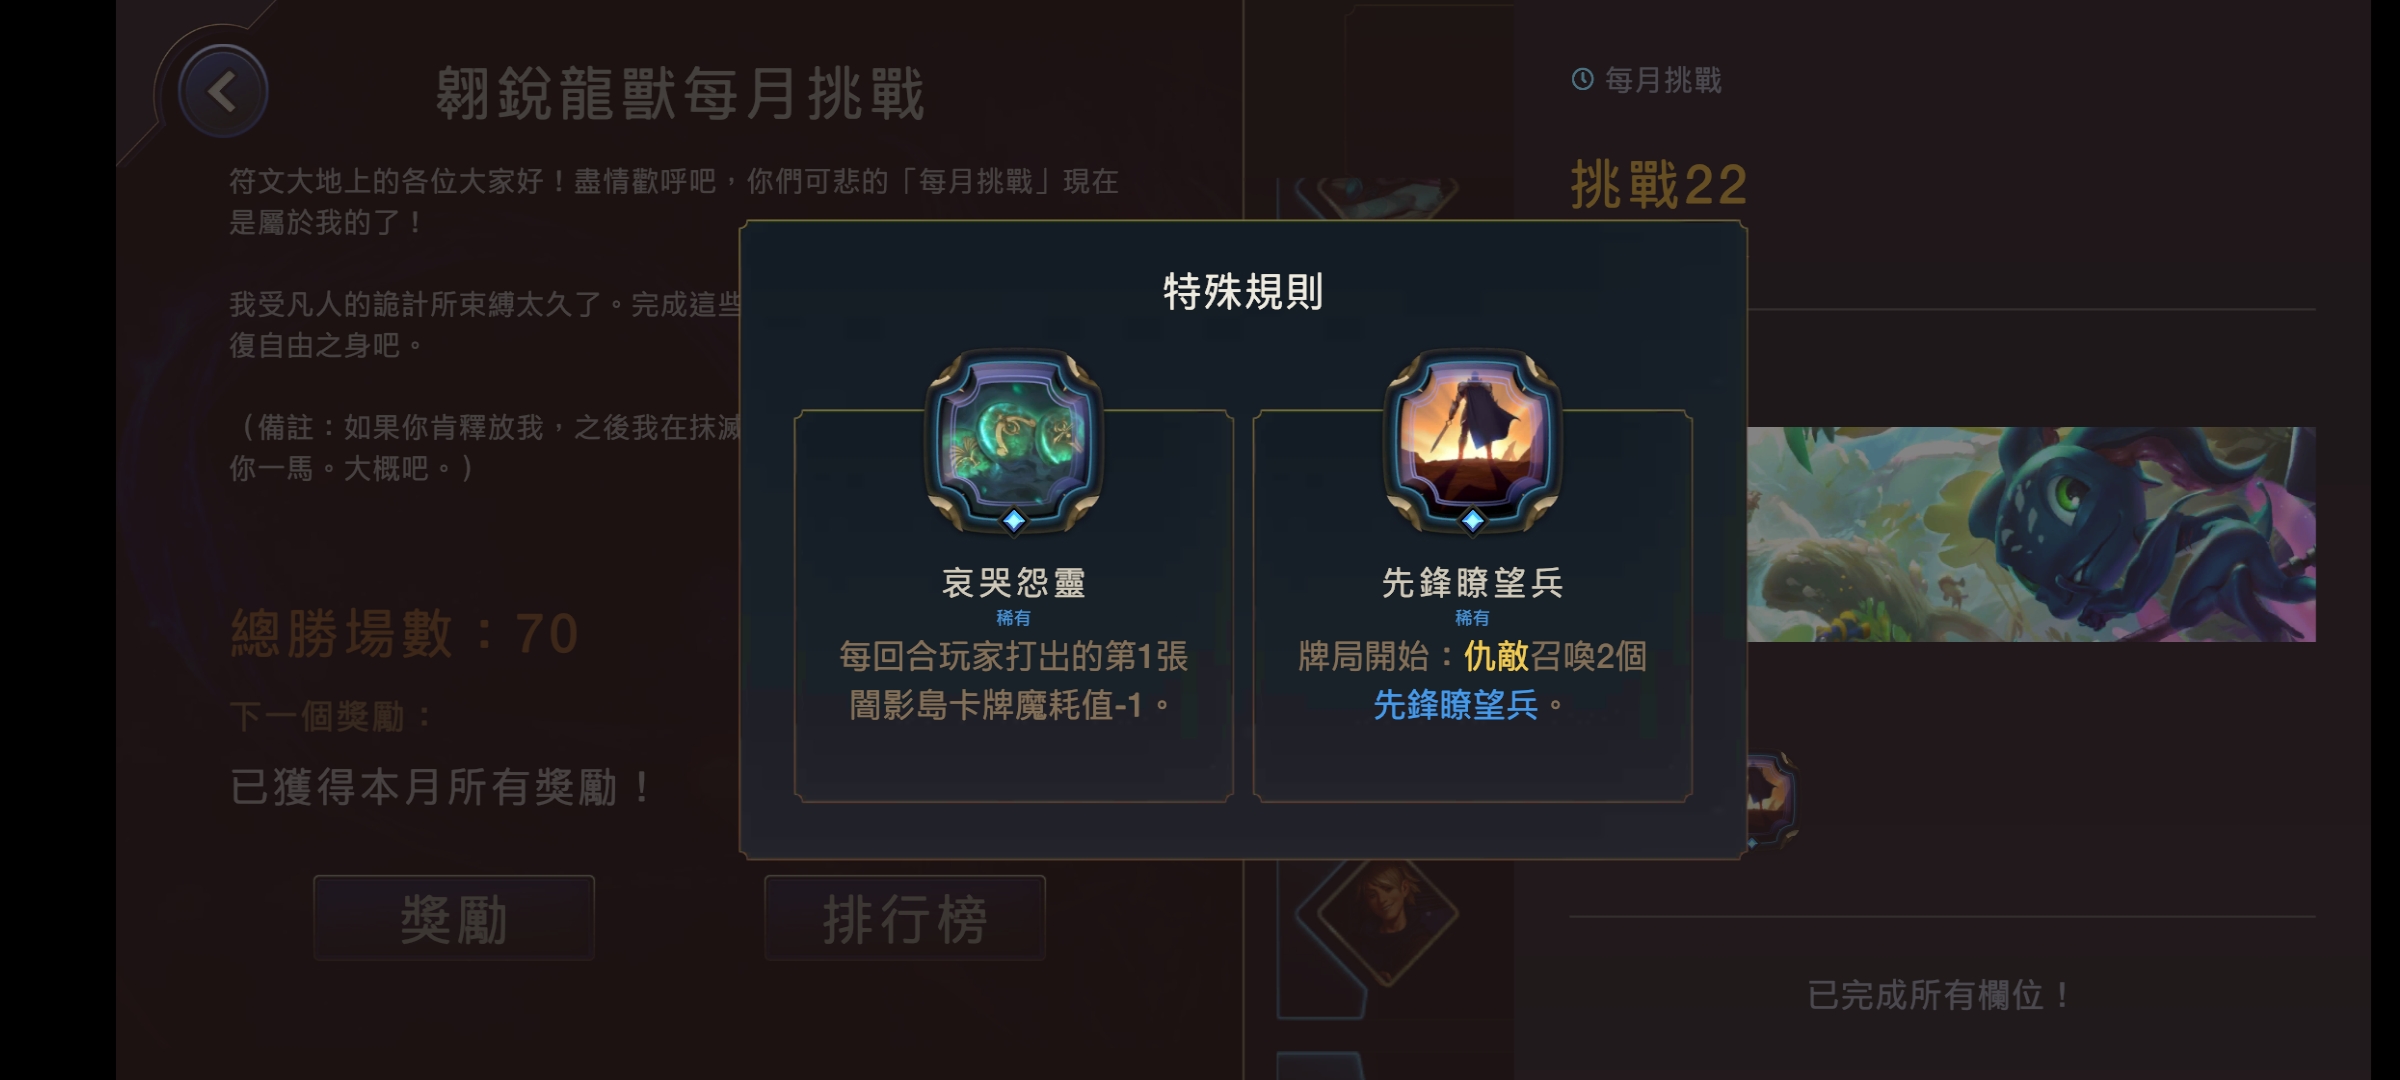Screen dimensions: 2400x1080
Task: Tap the champion portrait diamond icon
Action: click(x=1386, y=913)
